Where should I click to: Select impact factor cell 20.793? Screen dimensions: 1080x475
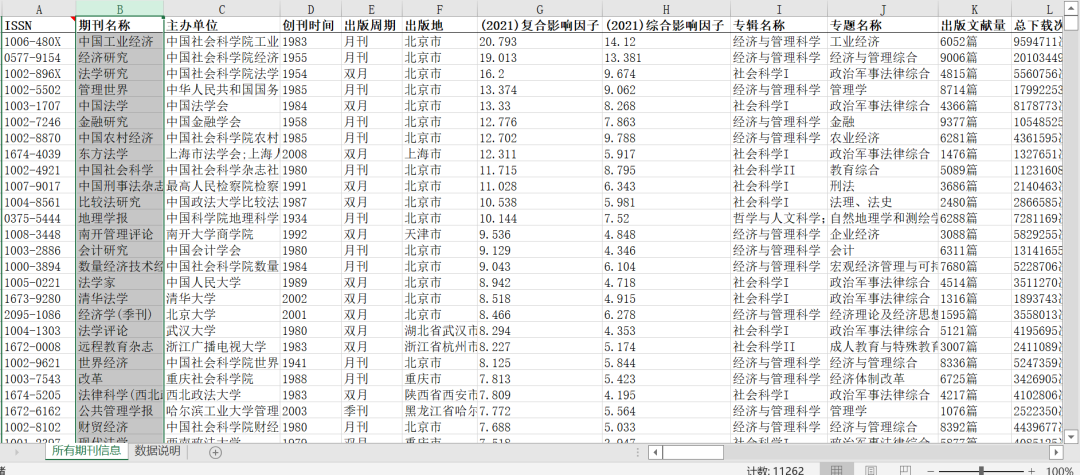click(539, 41)
